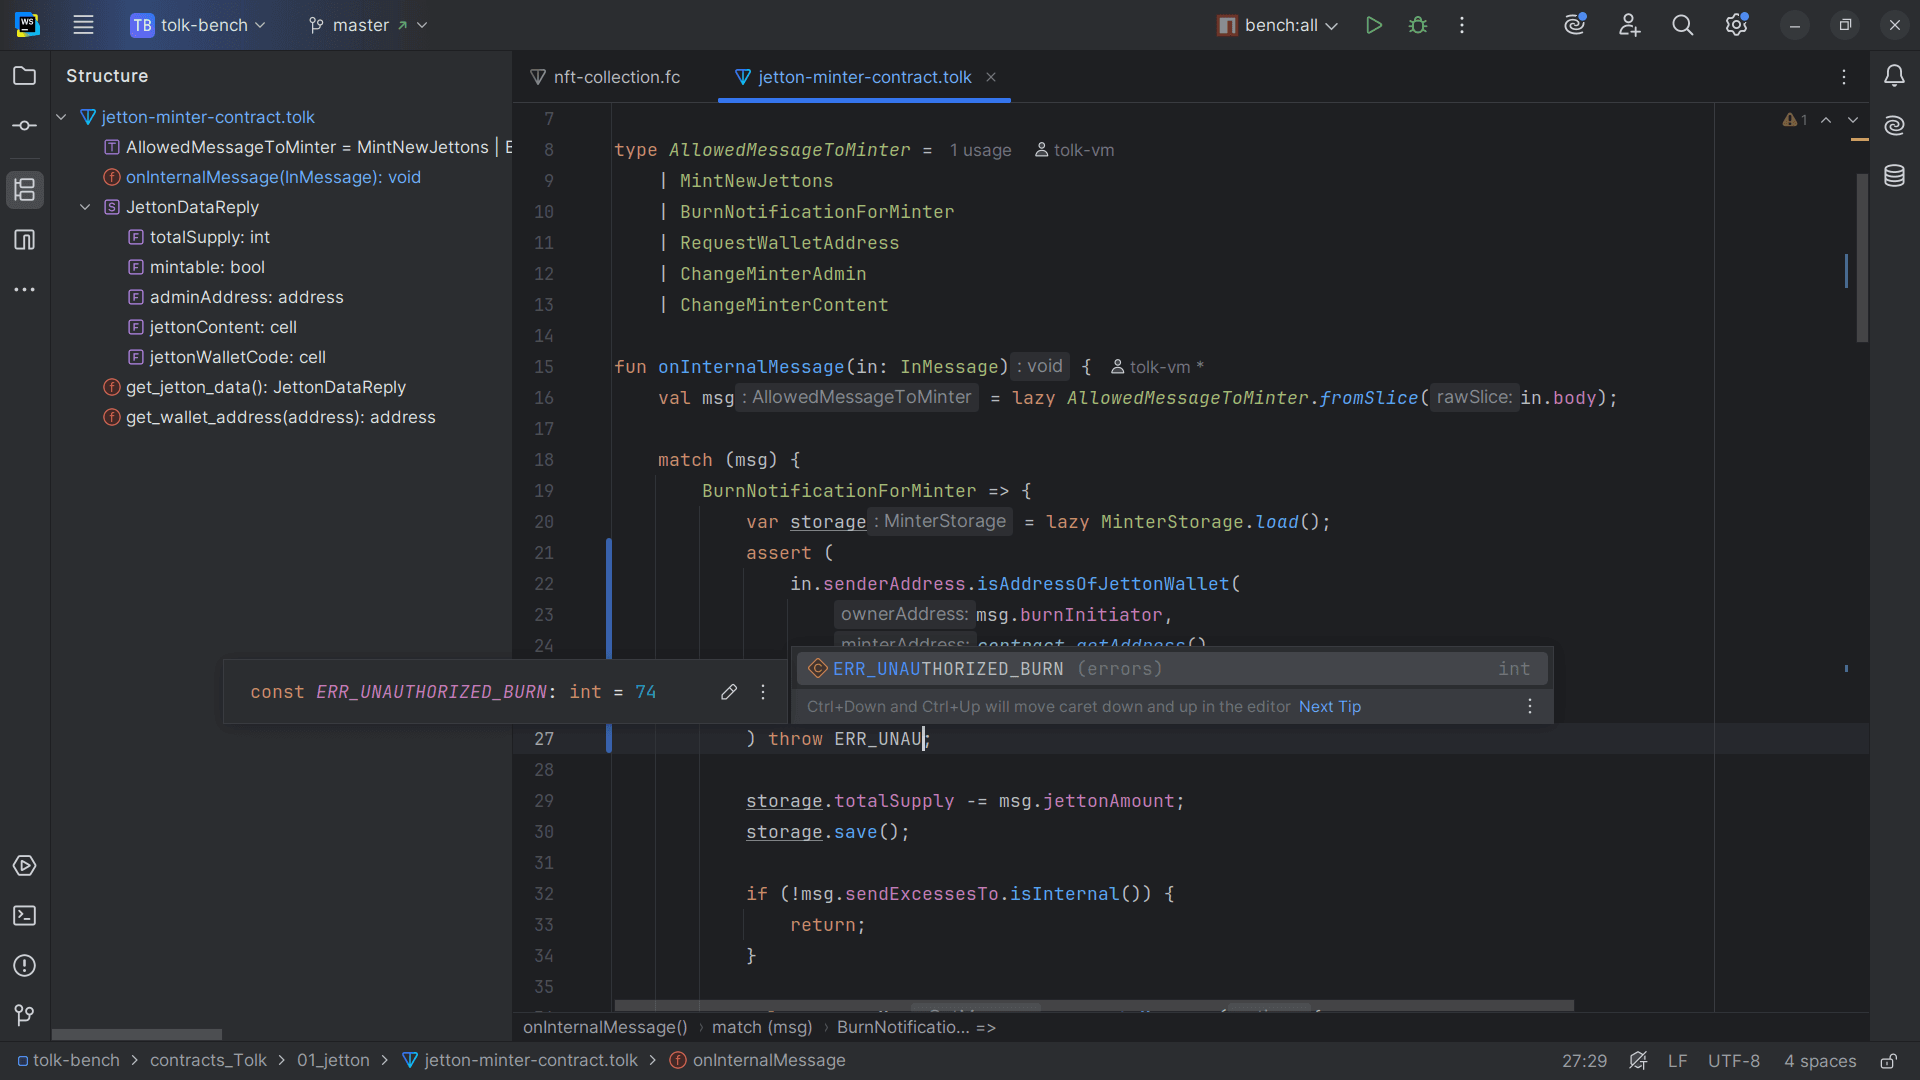Viewport: 1920px width, 1080px height.
Task: Select get_wallet_address(address): address item
Action: pos(280,417)
